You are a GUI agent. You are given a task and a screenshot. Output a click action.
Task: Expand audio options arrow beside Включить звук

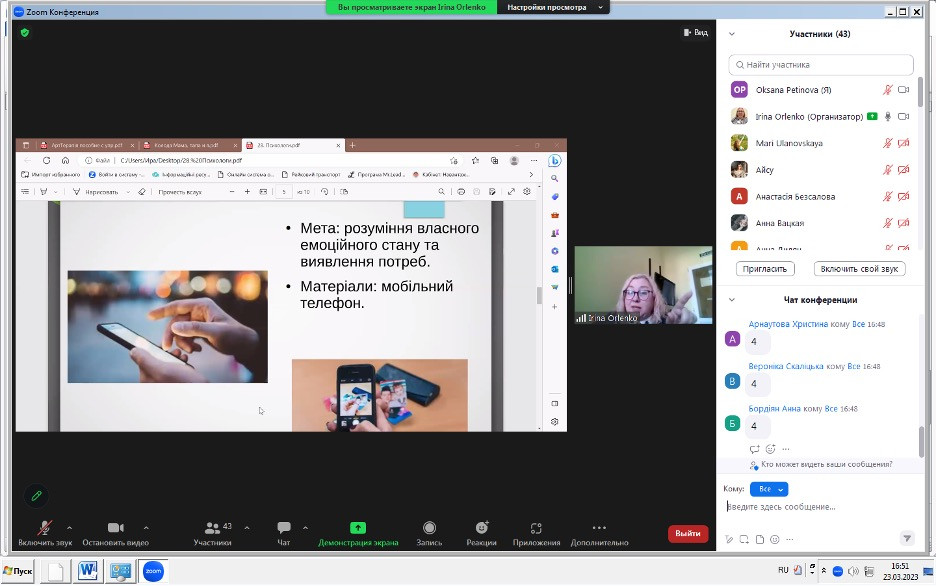tap(69, 528)
